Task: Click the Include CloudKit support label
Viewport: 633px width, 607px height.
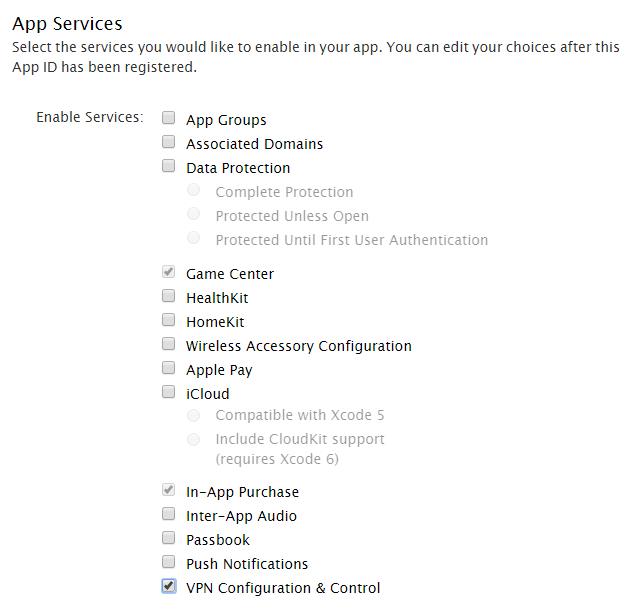Action: coord(300,449)
